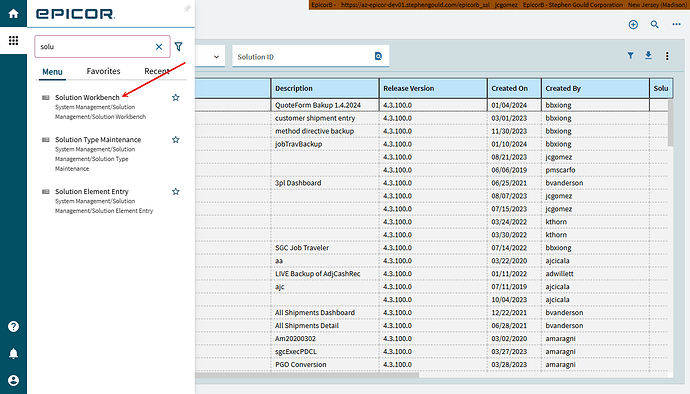Sort by Created On column header
The width and height of the screenshot is (690, 394).
(514, 88)
